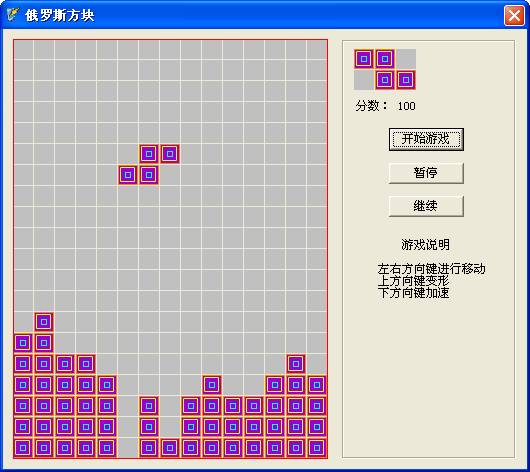Click top-left block of next-piece preview
Viewport: 530px width, 472px height.
(364, 59)
